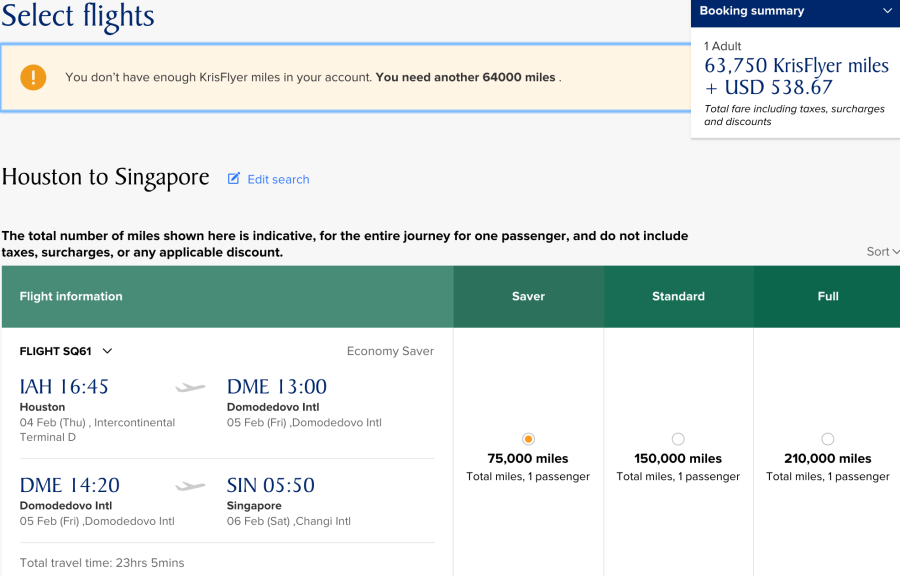Click the Full column header

point(827,296)
